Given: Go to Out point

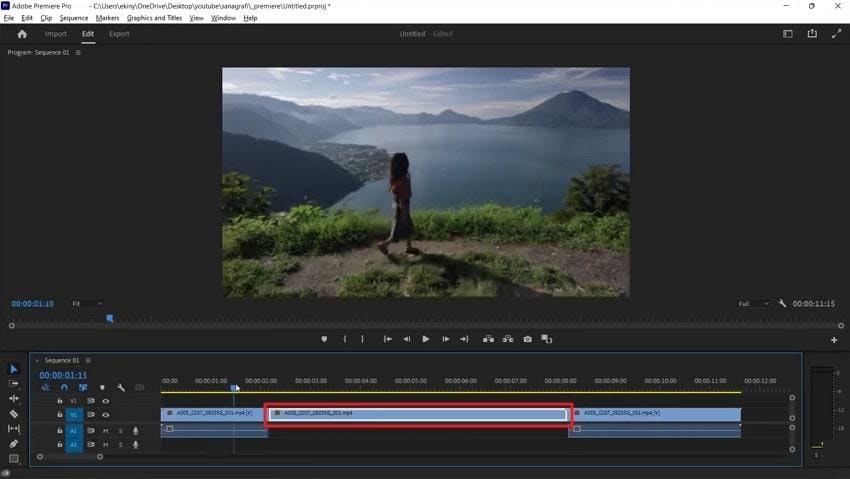Looking at the screenshot, I should point(465,339).
